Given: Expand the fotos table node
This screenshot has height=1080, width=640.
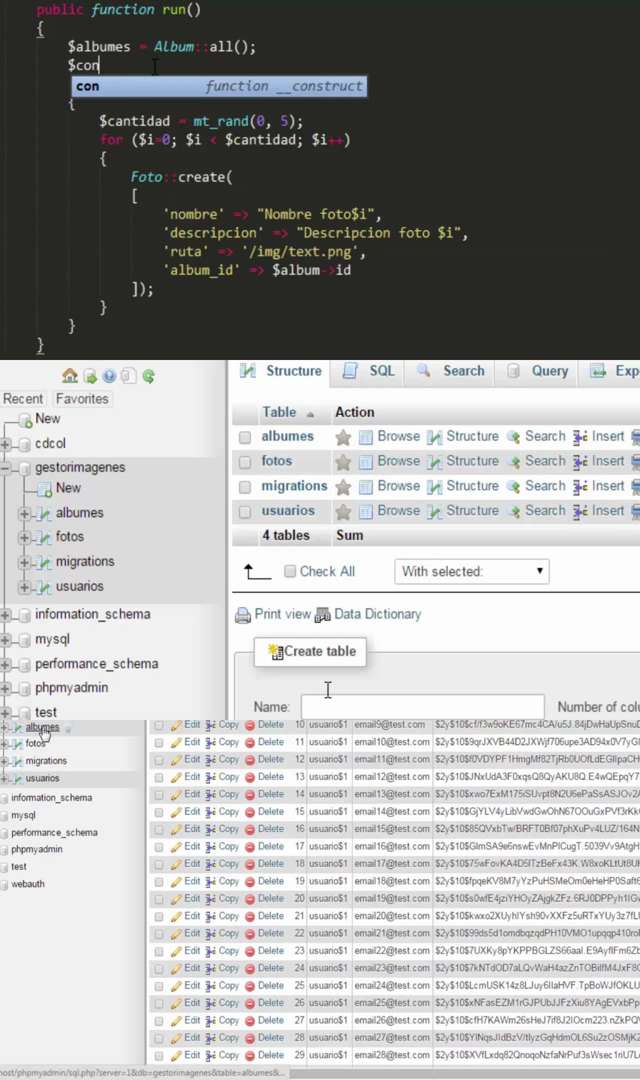Looking at the screenshot, I should [24, 538].
